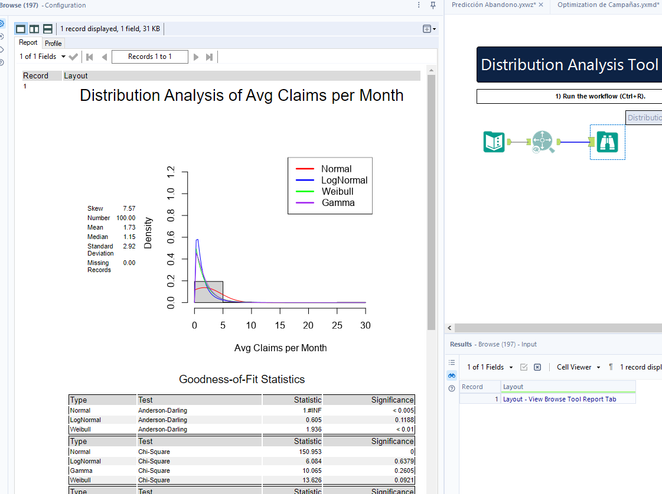Viewport: 662px width, 494px height.
Task: Switch to single-pane layout view
Action: (x=21, y=30)
